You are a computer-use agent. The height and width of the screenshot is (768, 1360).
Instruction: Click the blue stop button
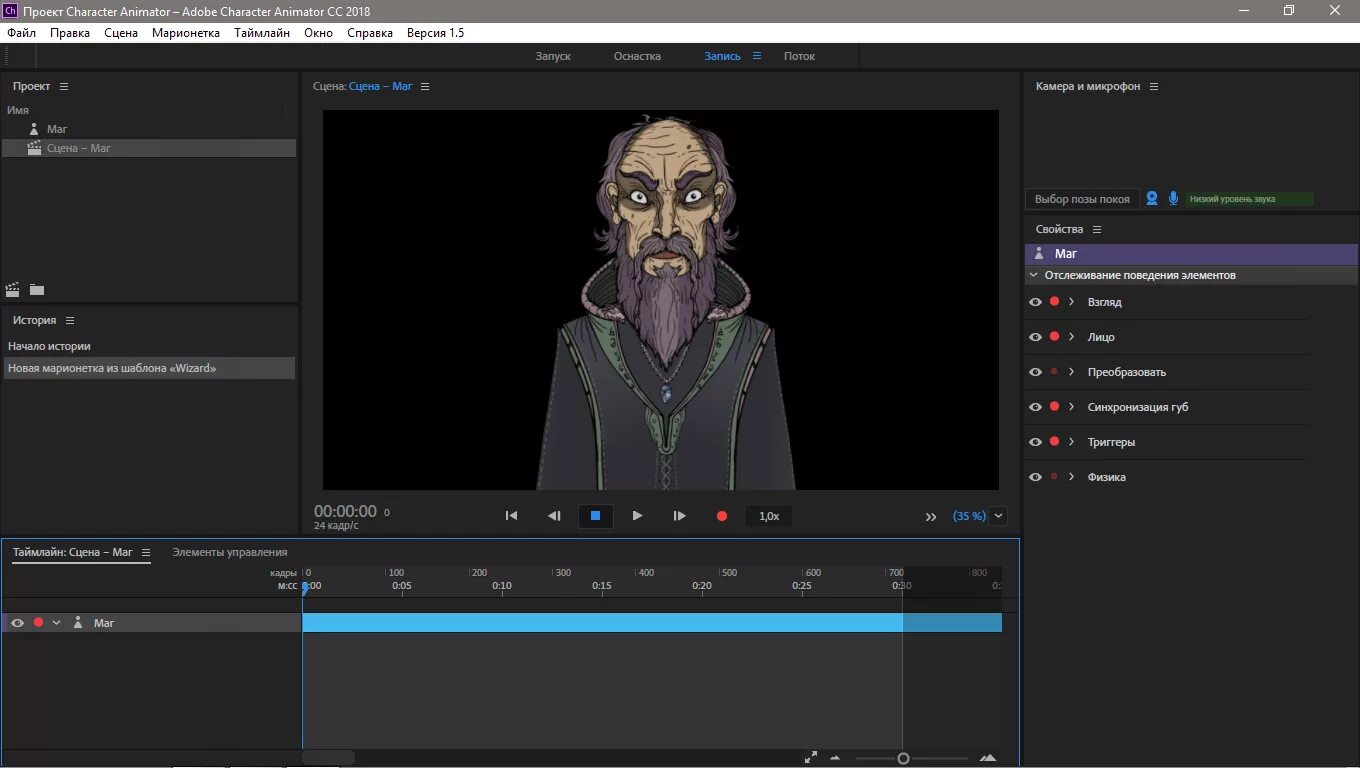pyautogui.click(x=595, y=516)
